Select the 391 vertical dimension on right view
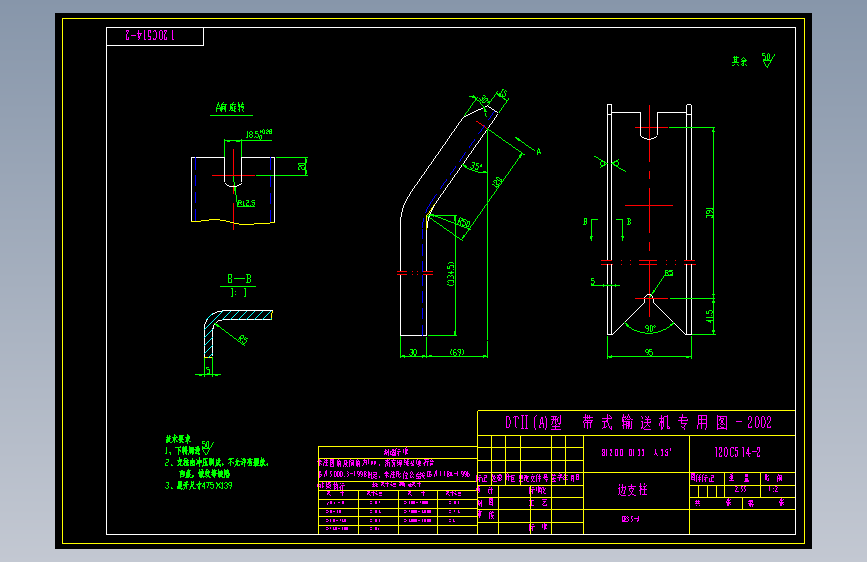The image size is (867, 562). click(709, 212)
